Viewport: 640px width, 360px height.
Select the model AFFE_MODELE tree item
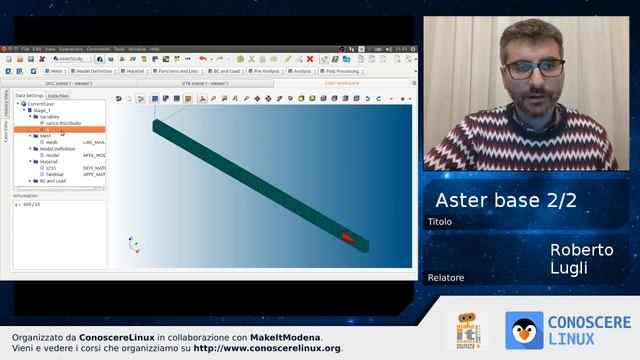(53, 156)
